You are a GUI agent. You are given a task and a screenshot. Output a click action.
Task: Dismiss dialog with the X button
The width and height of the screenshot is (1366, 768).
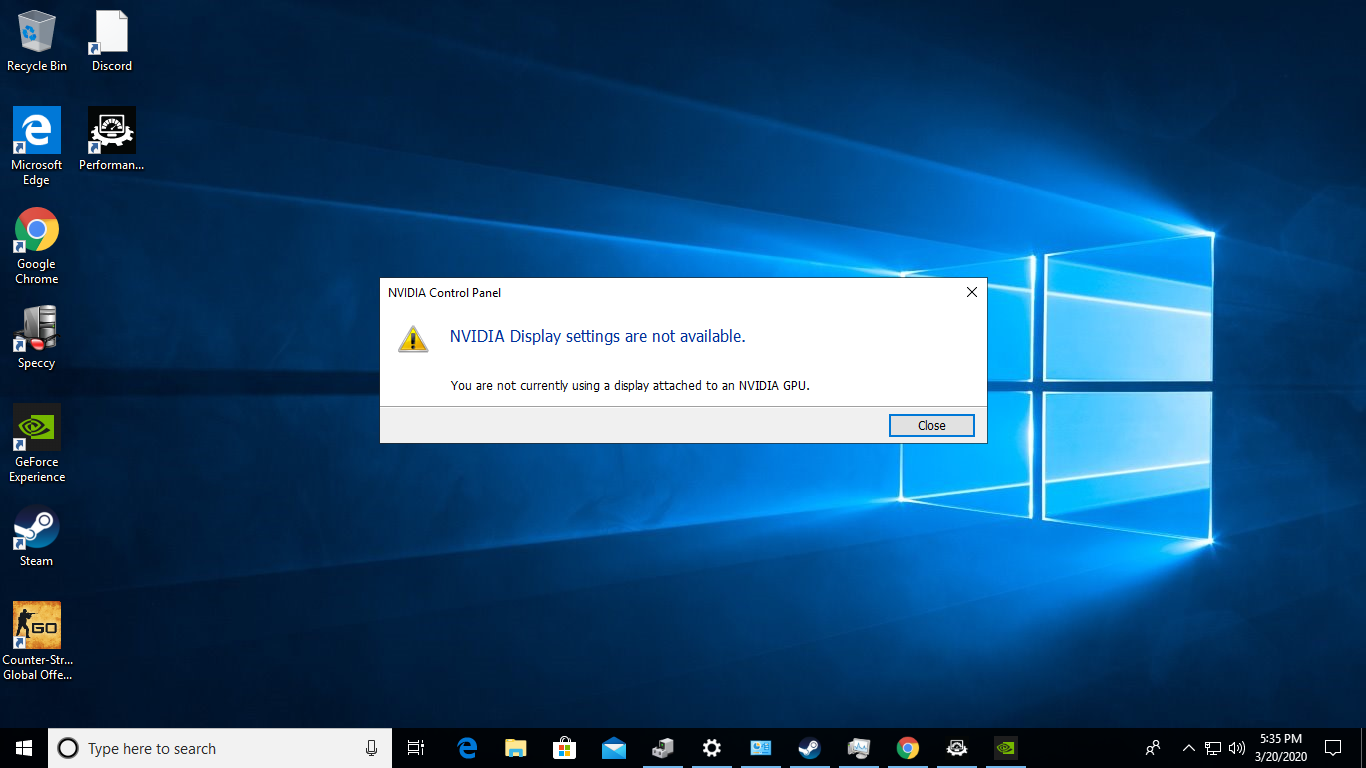click(x=971, y=292)
